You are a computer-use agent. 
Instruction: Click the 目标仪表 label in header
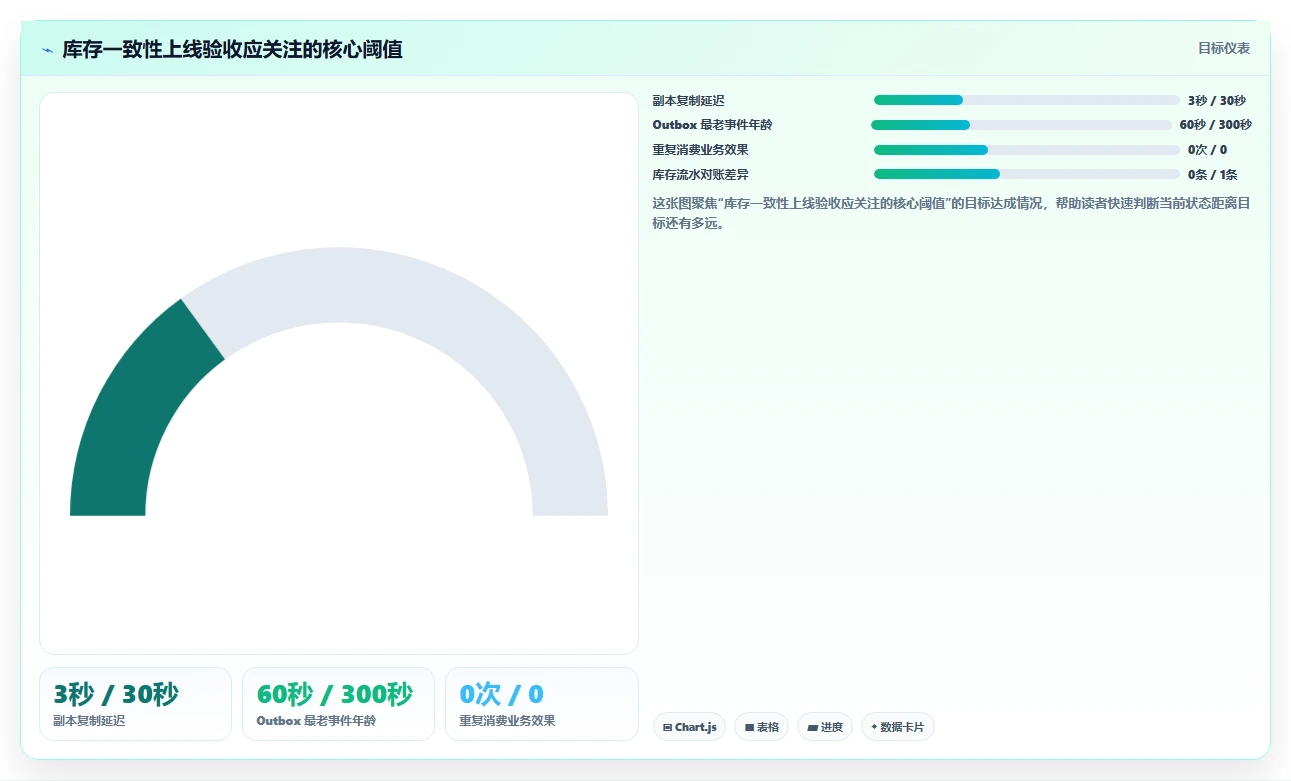[x=1224, y=48]
